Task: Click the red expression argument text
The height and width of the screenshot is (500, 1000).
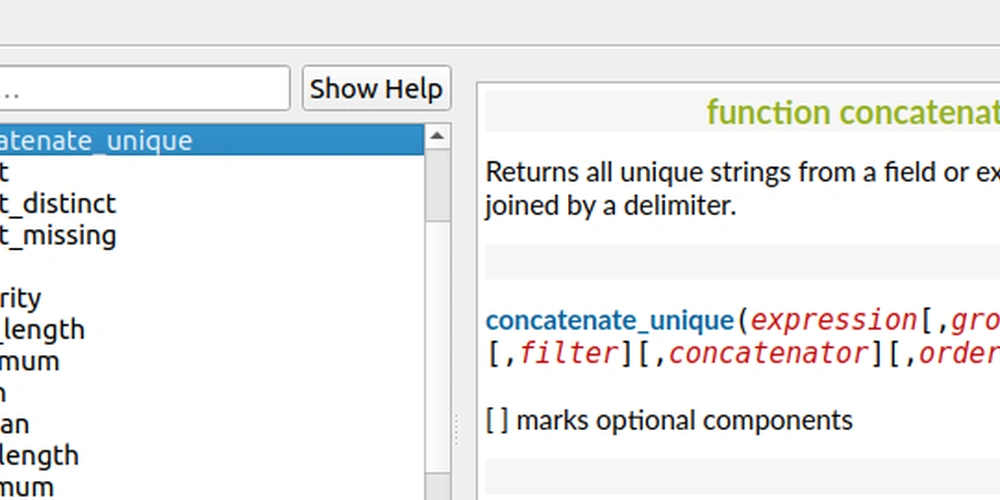Action: 834,321
